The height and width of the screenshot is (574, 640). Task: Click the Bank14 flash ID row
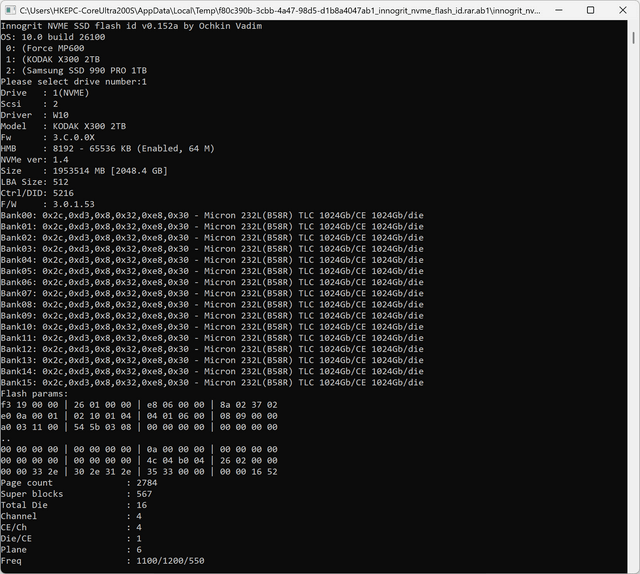pyautogui.click(x=212, y=372)
